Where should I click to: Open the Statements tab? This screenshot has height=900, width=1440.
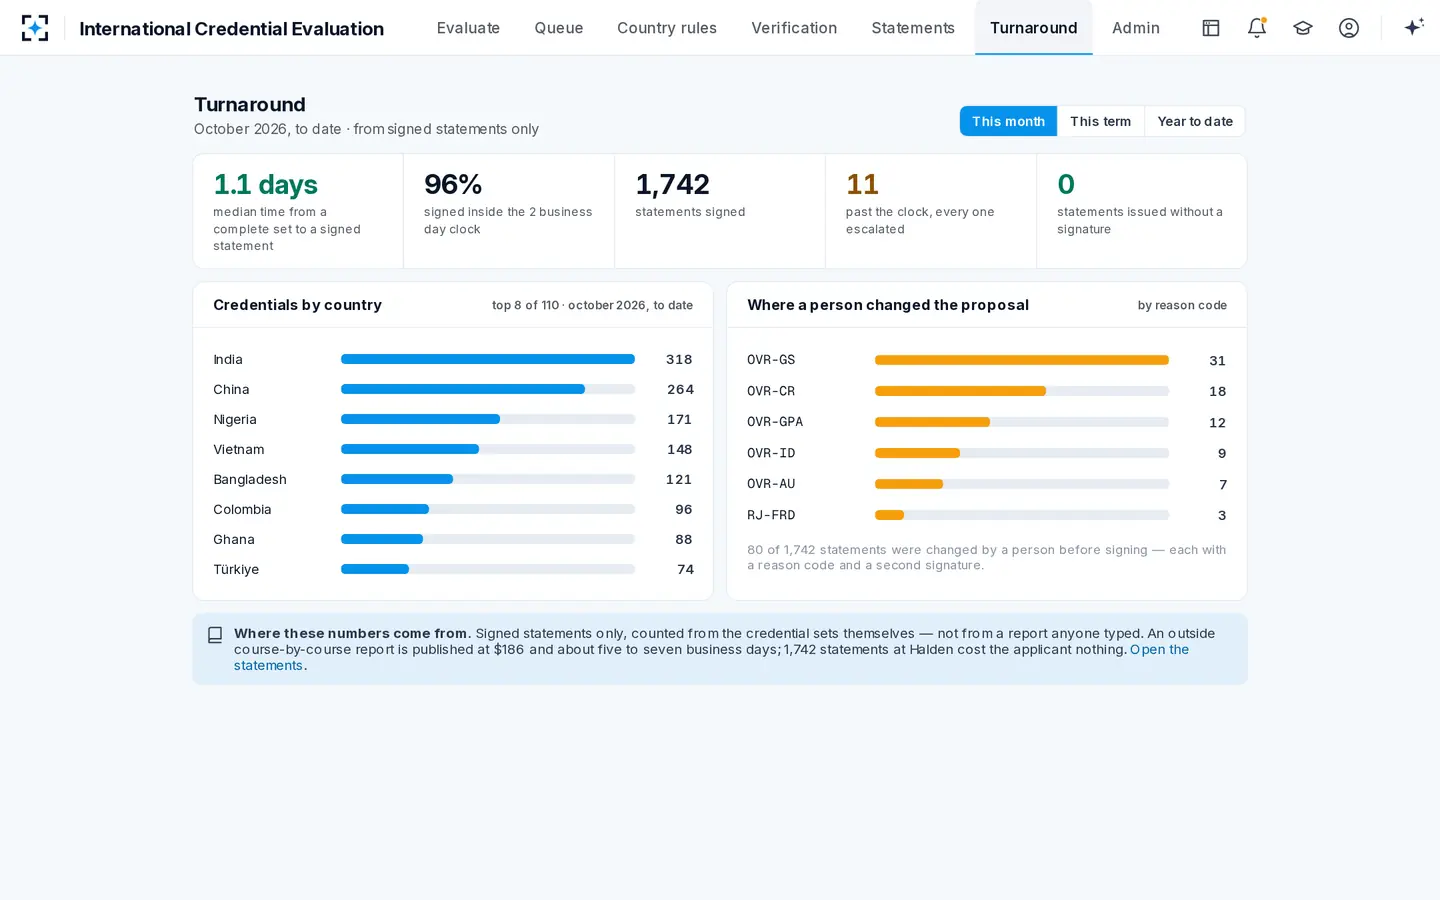tap(913, 28)
